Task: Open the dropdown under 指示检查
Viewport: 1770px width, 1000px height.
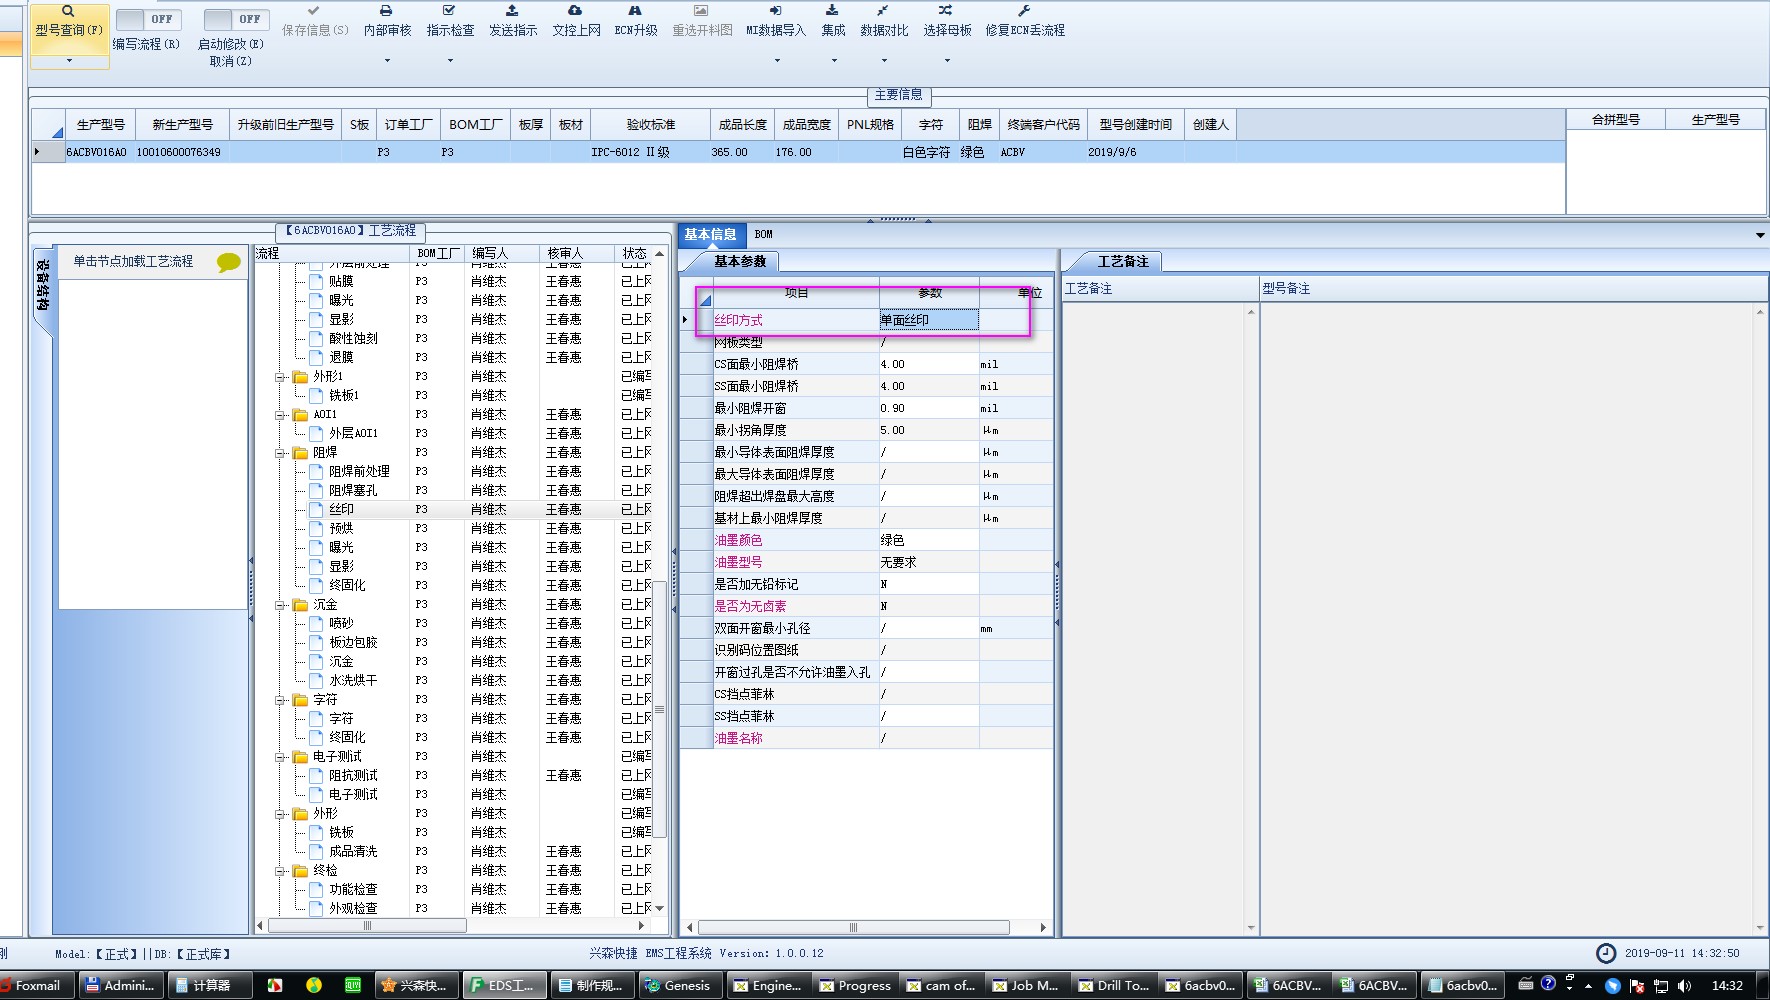Action: (x=450, y=60)
